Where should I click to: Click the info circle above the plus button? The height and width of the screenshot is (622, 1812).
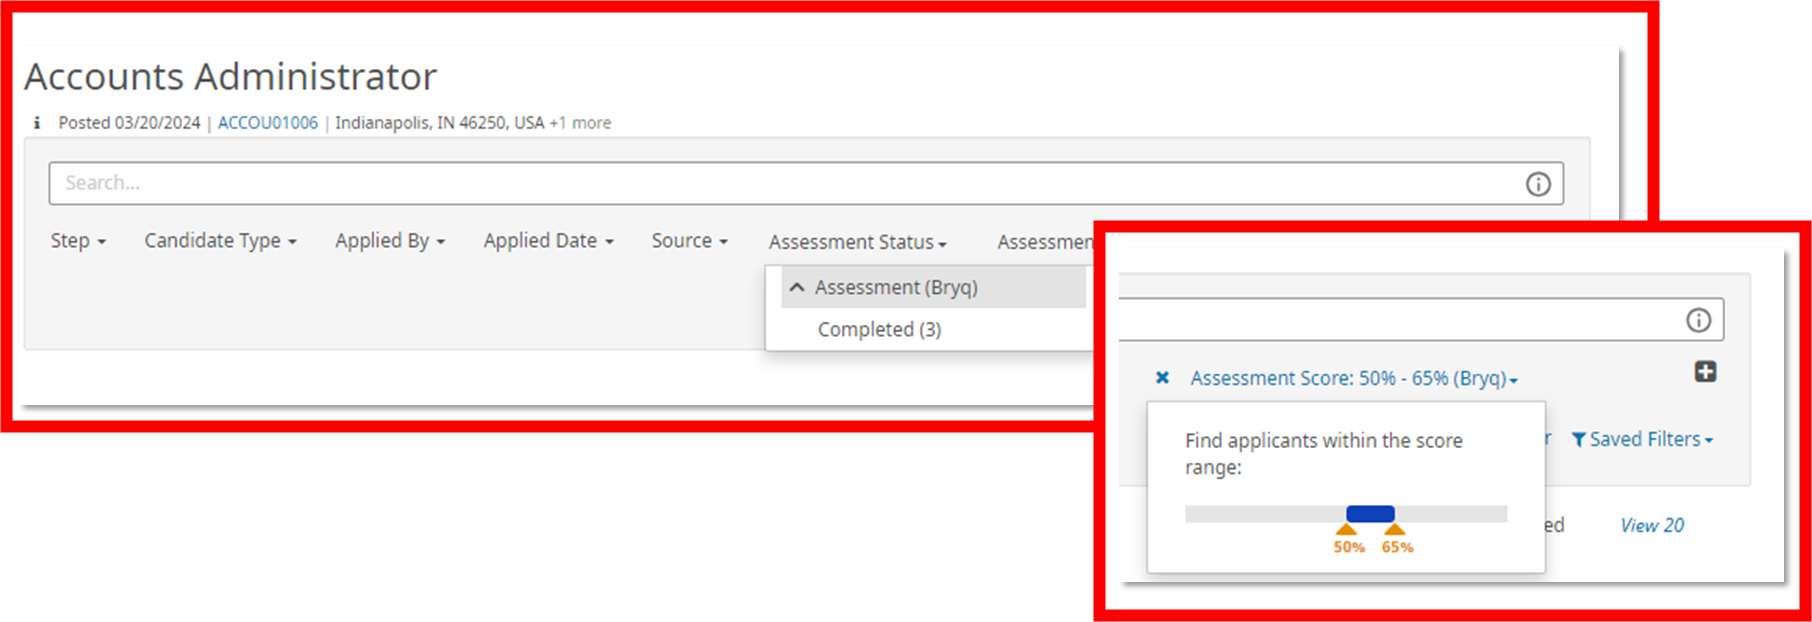1698,320
